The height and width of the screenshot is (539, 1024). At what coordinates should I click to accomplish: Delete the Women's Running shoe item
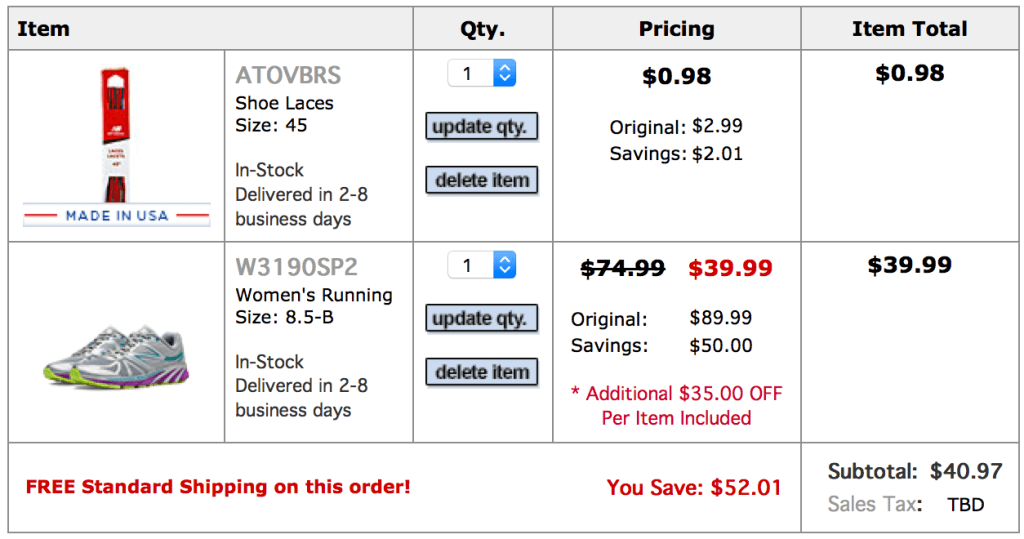pyautogui.click(x=482, y=372)
